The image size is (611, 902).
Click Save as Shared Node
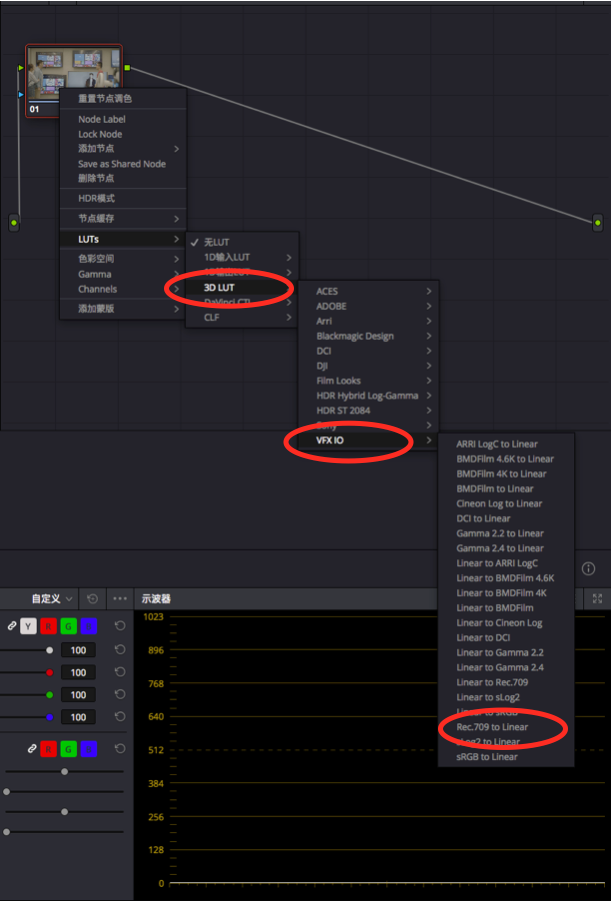122,164
